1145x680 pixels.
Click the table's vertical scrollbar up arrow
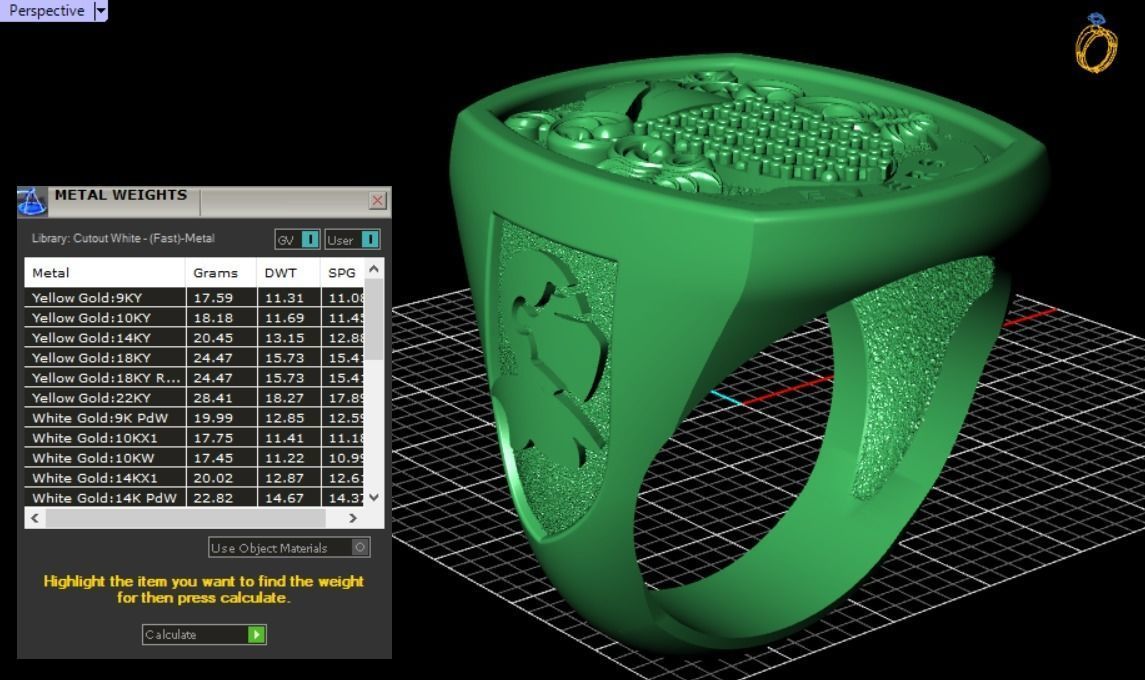pyautogui.click(x=374, y=269)
